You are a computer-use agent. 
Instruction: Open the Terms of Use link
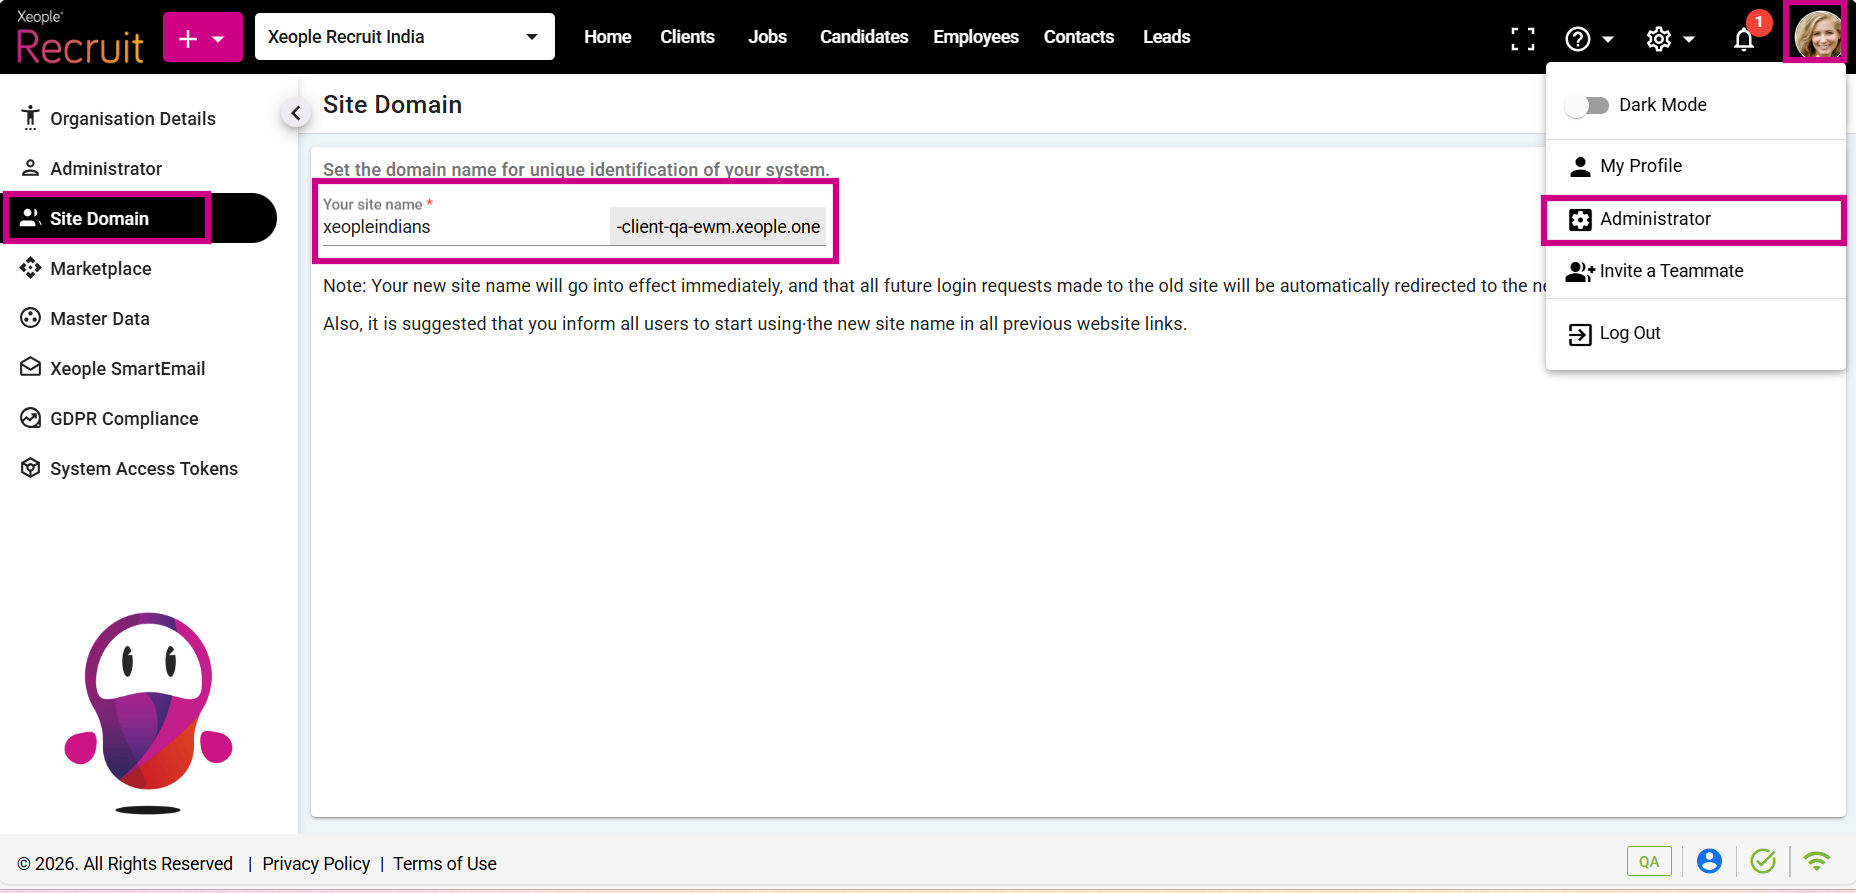click(444, 864)
